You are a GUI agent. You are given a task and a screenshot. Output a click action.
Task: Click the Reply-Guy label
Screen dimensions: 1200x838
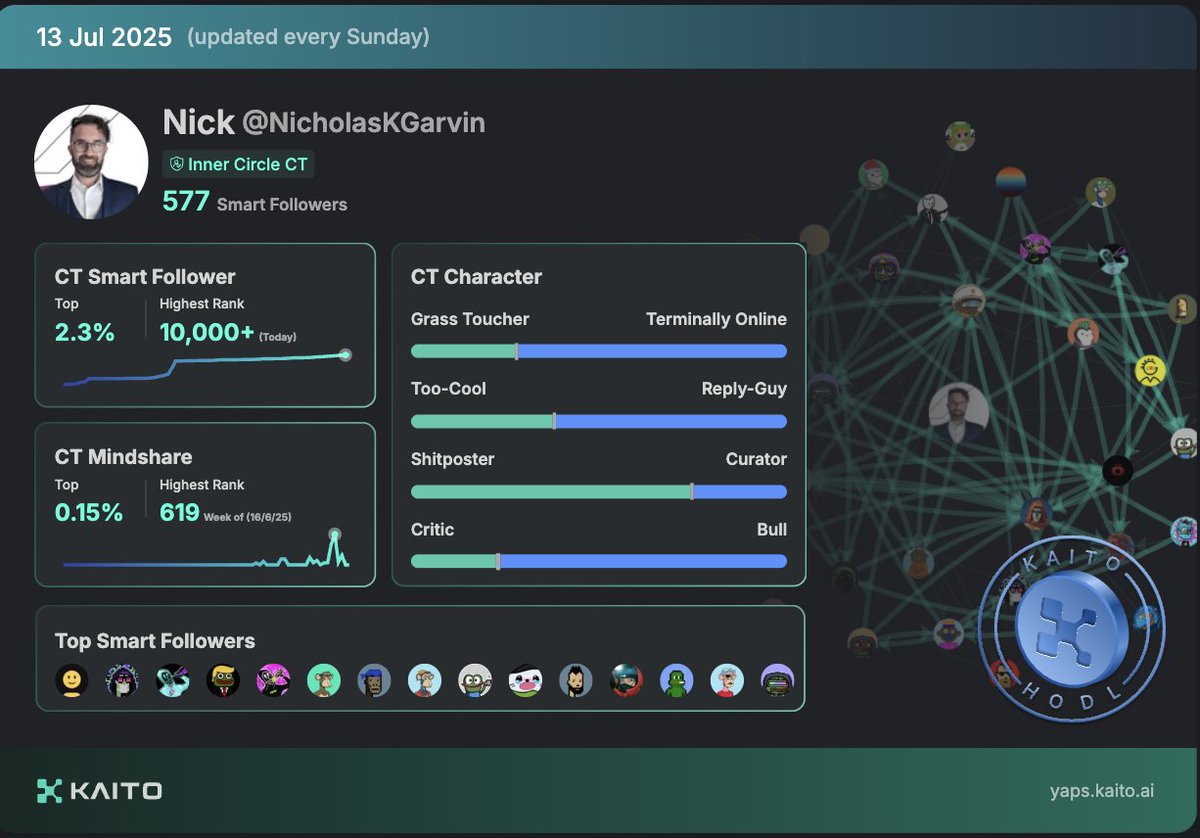coord(744,388)
